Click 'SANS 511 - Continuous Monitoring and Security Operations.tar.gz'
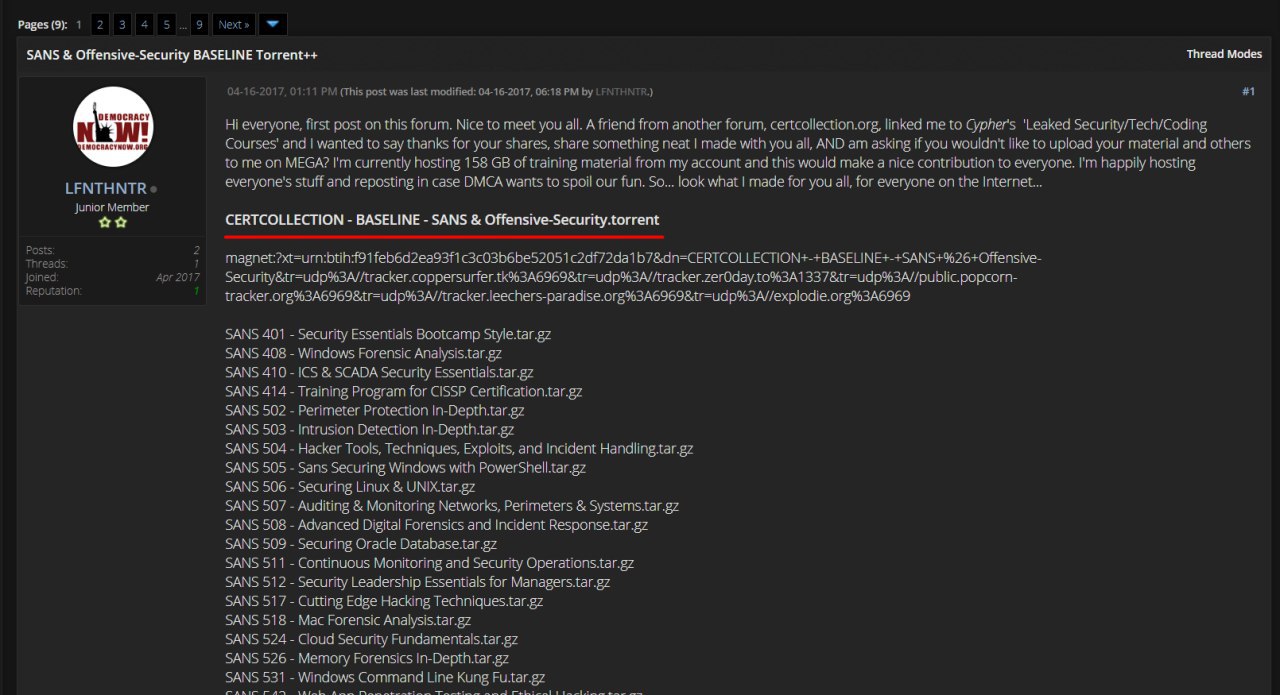 (x=429, y=562)
